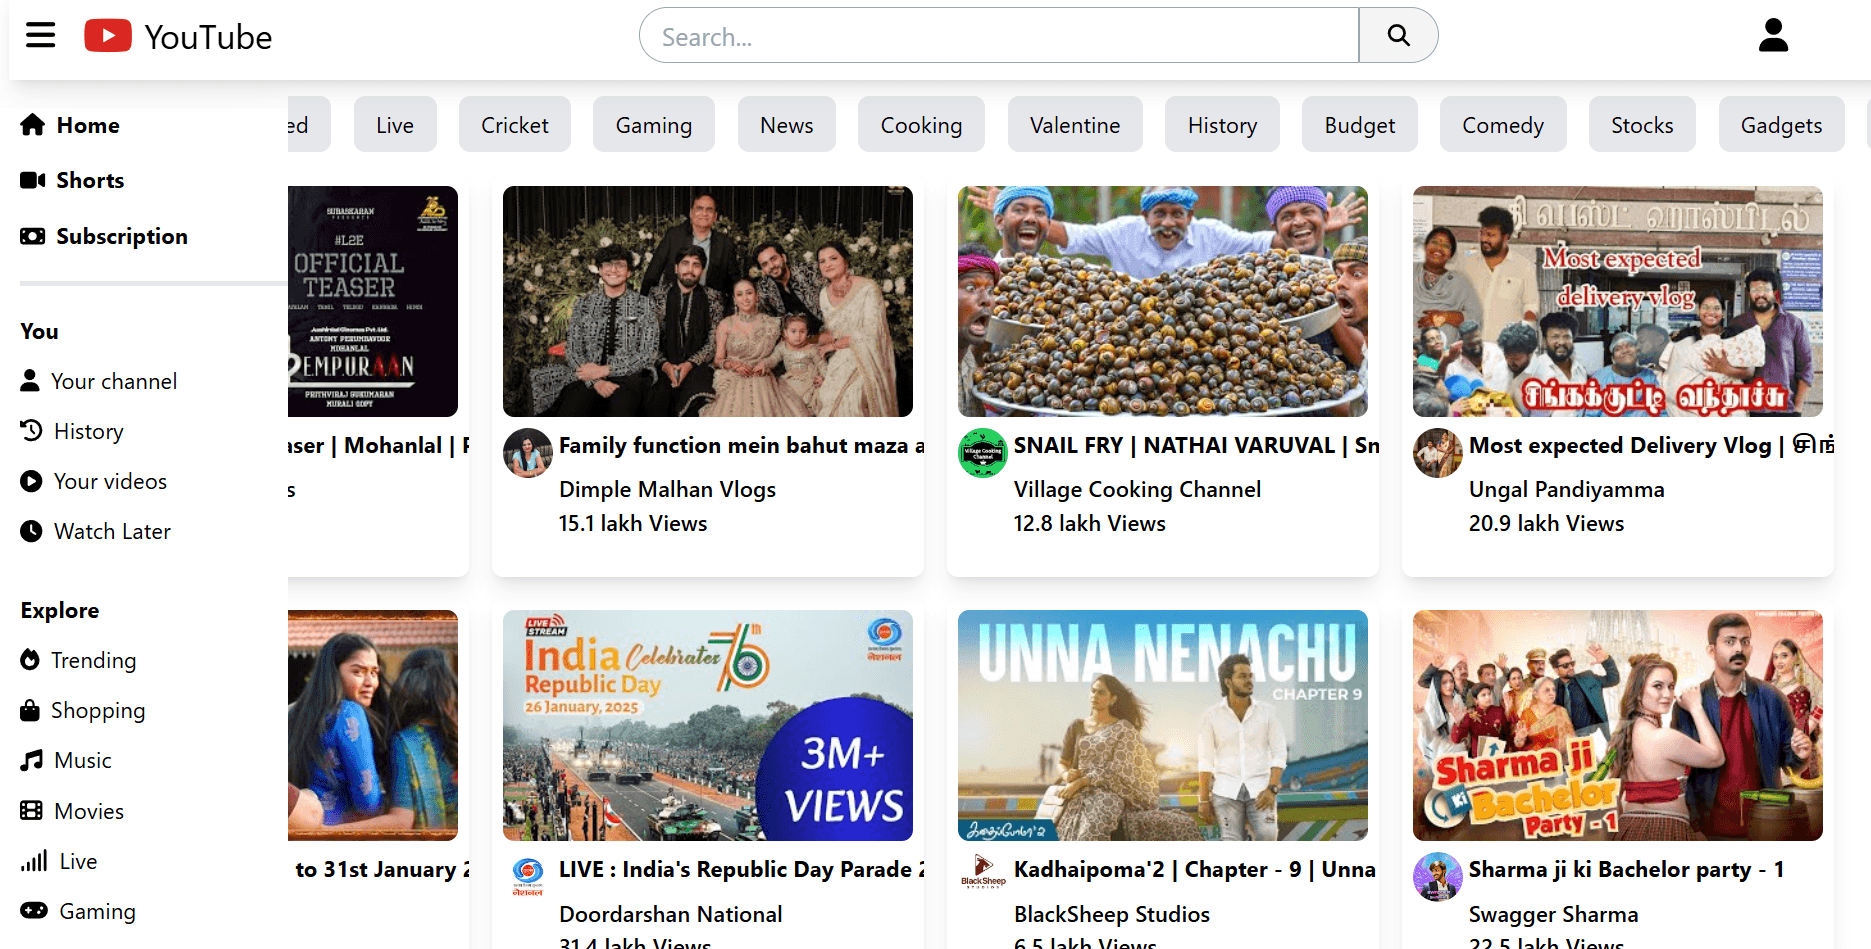Open Ungal Pandiyamma channel avatar
Image resolution: width=1871 pixels, height=949 pixels.
(1438, 453)
